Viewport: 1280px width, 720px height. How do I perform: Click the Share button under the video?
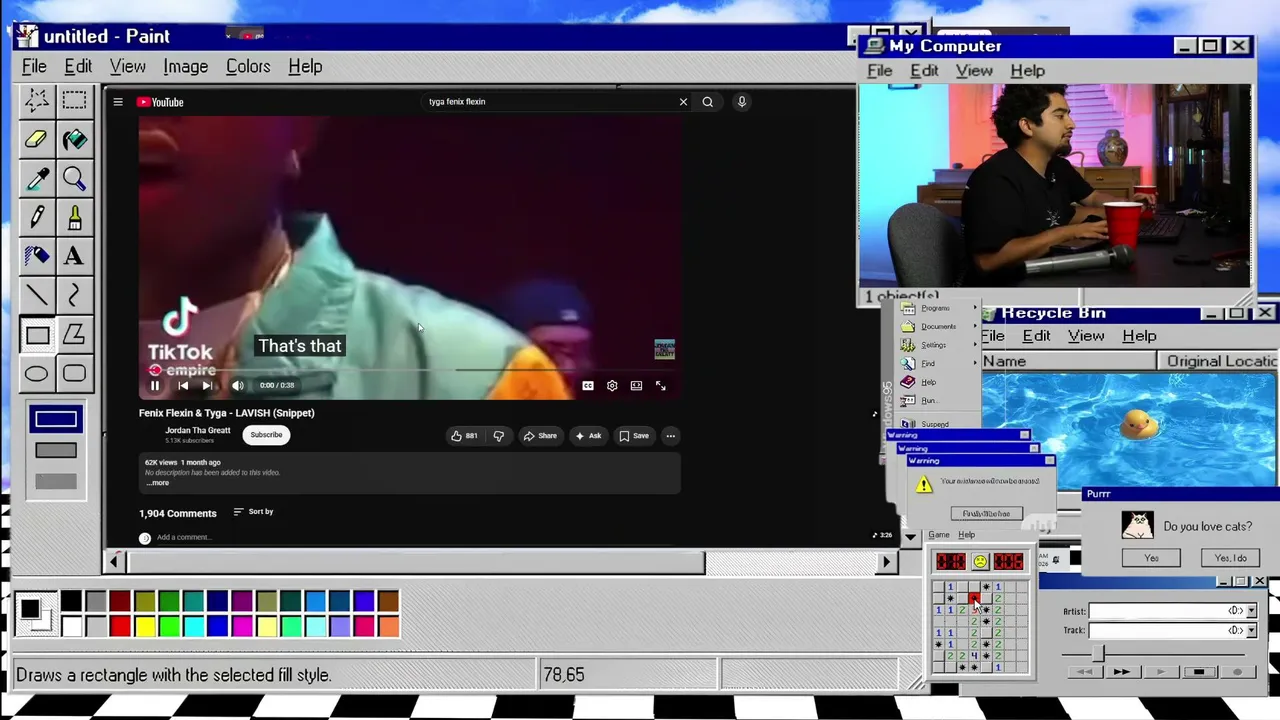540,436
